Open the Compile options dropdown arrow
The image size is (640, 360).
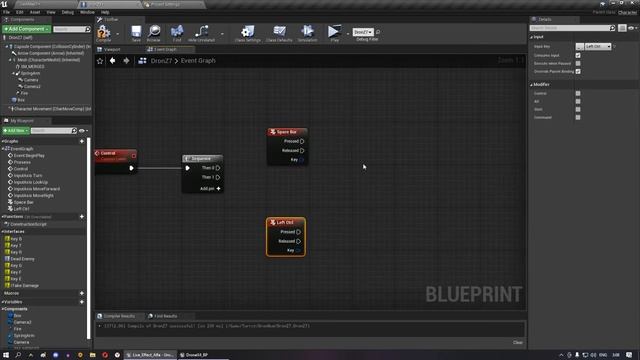coord(118,33)
